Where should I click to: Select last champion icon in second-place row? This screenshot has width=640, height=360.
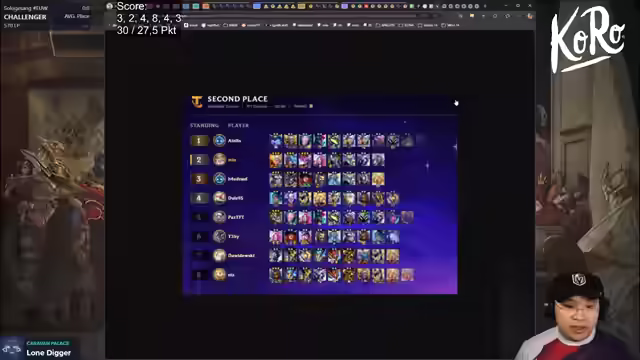(x=378, y=160)
